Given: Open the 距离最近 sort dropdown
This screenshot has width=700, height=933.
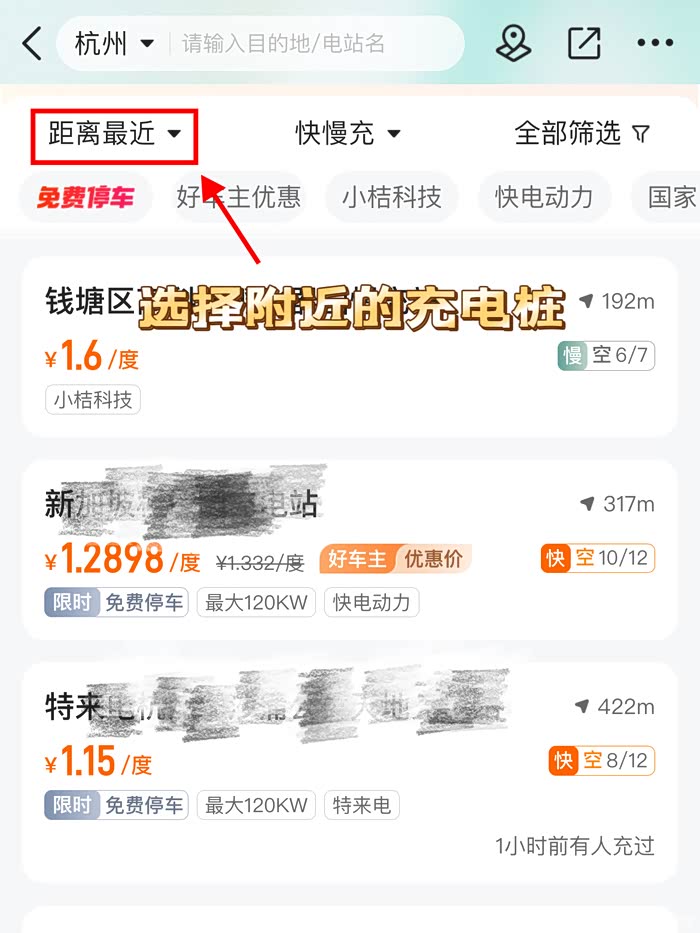Looking at the screenshot, I should 114,133.
